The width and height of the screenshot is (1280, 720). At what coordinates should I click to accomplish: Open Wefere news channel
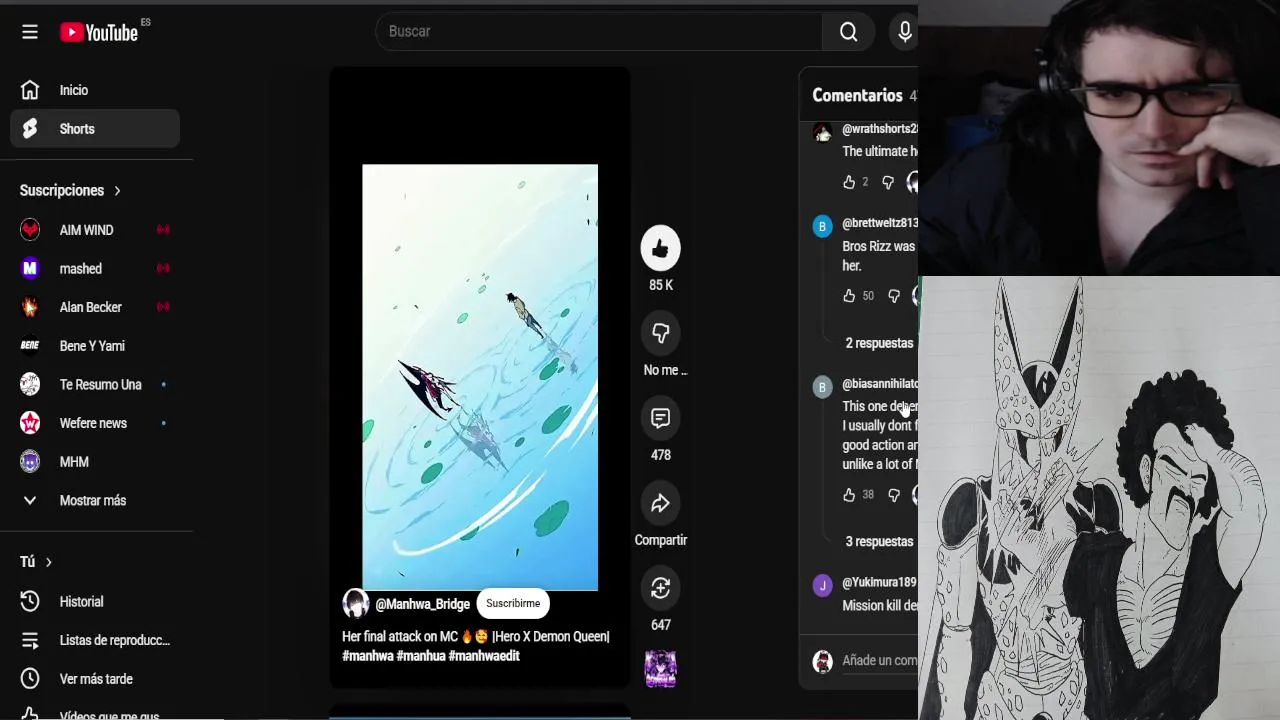point(95,423)
